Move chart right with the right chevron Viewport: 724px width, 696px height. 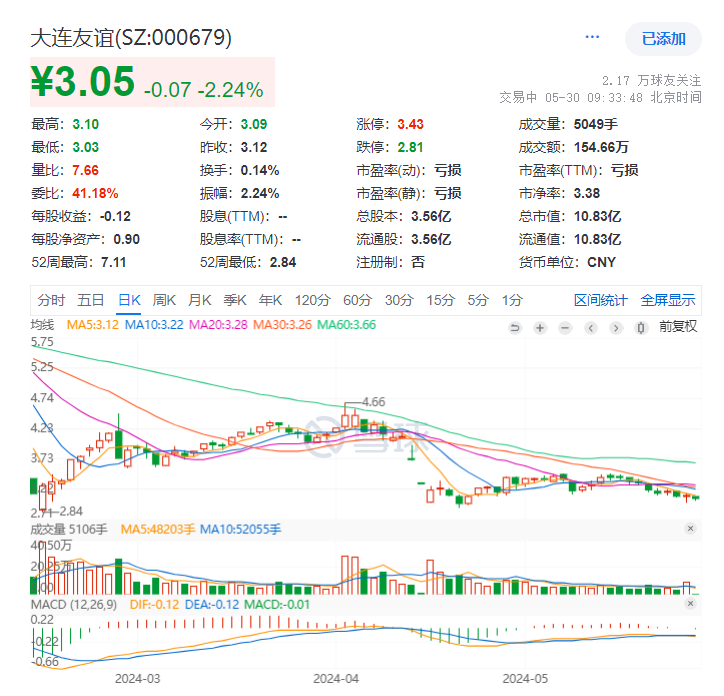(615, 328)
